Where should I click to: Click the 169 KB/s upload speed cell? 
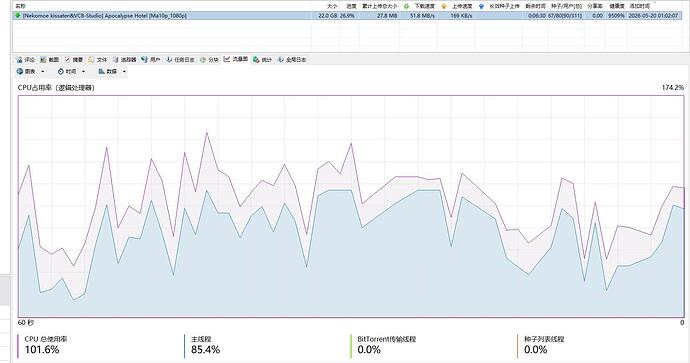[x=461, y=15]
